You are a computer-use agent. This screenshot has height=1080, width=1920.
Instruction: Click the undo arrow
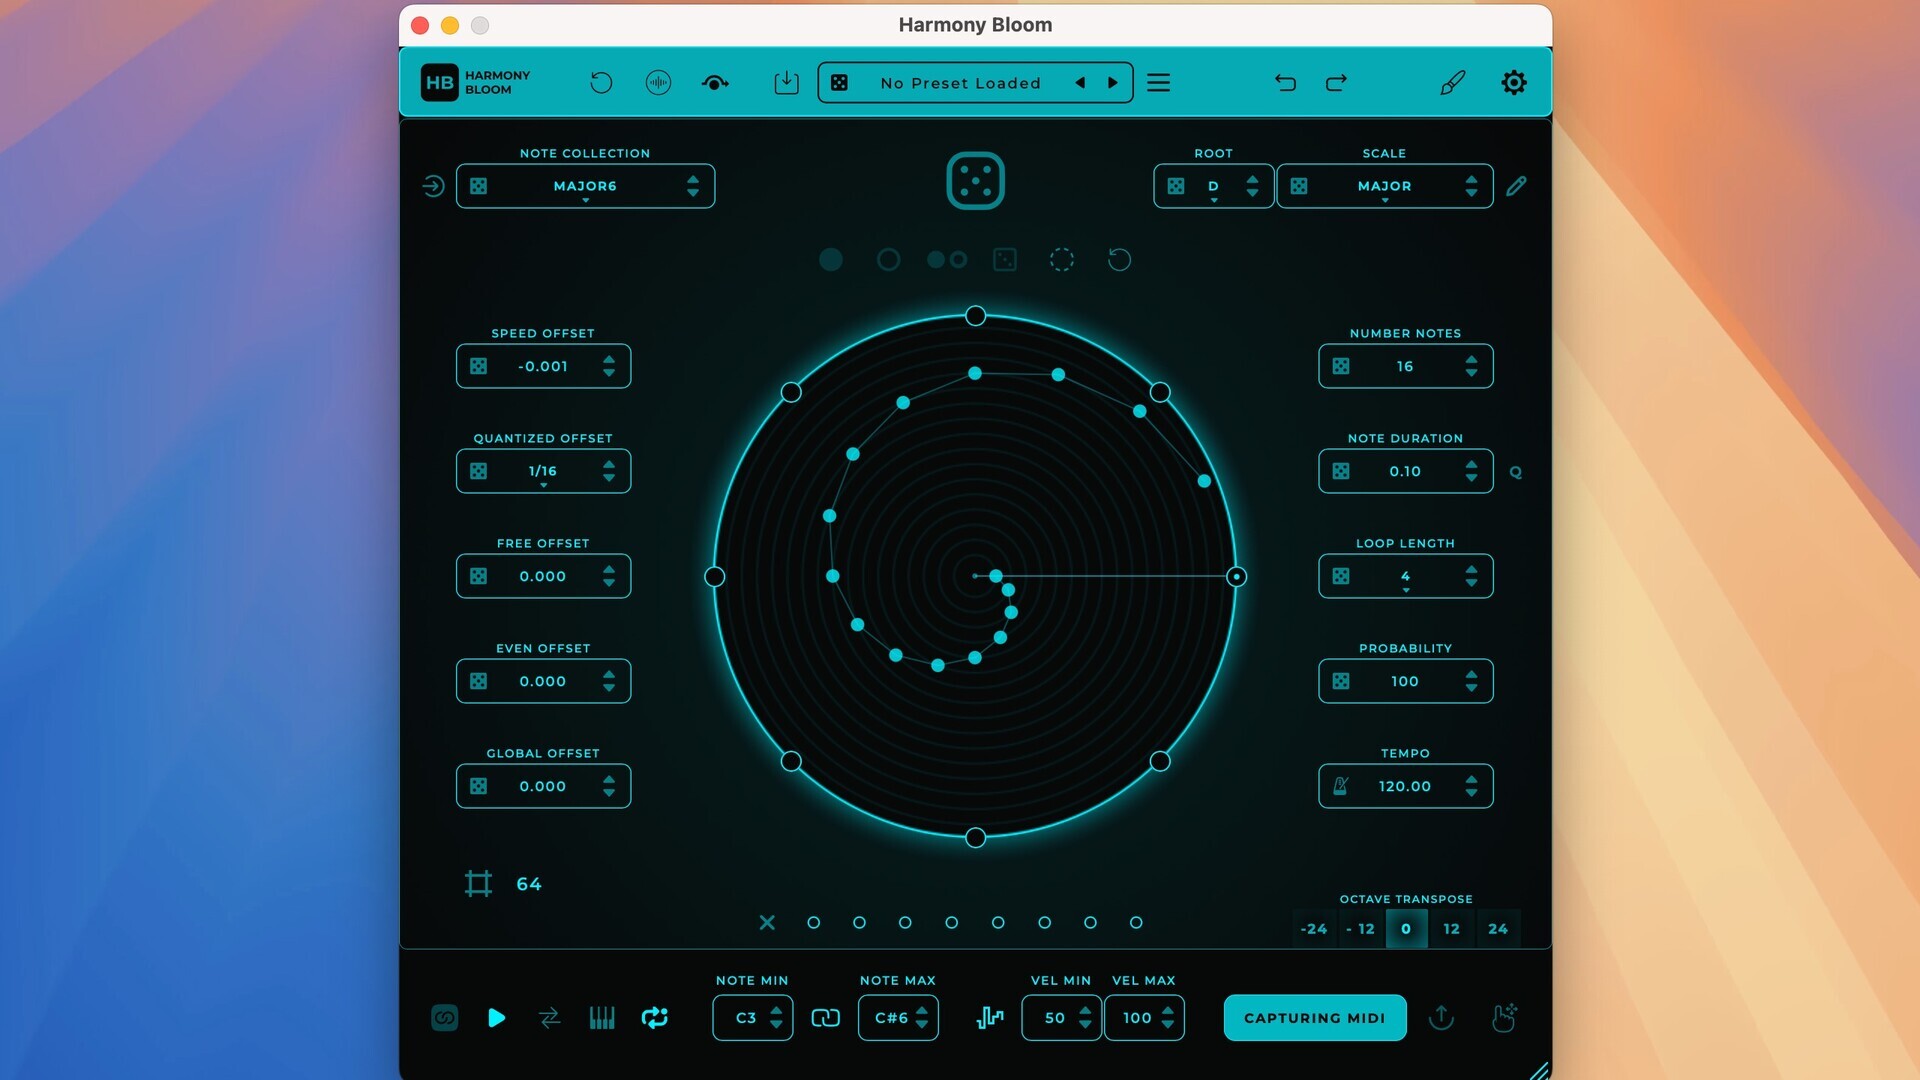1285,83
